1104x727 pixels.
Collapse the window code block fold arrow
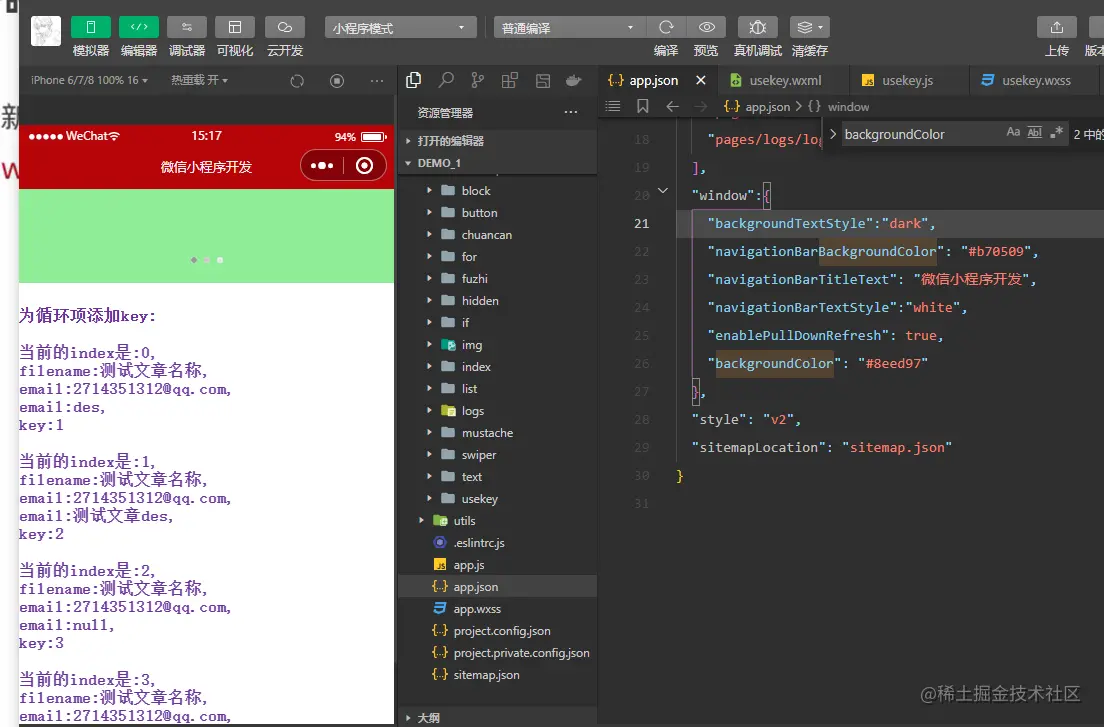[663, 191]
